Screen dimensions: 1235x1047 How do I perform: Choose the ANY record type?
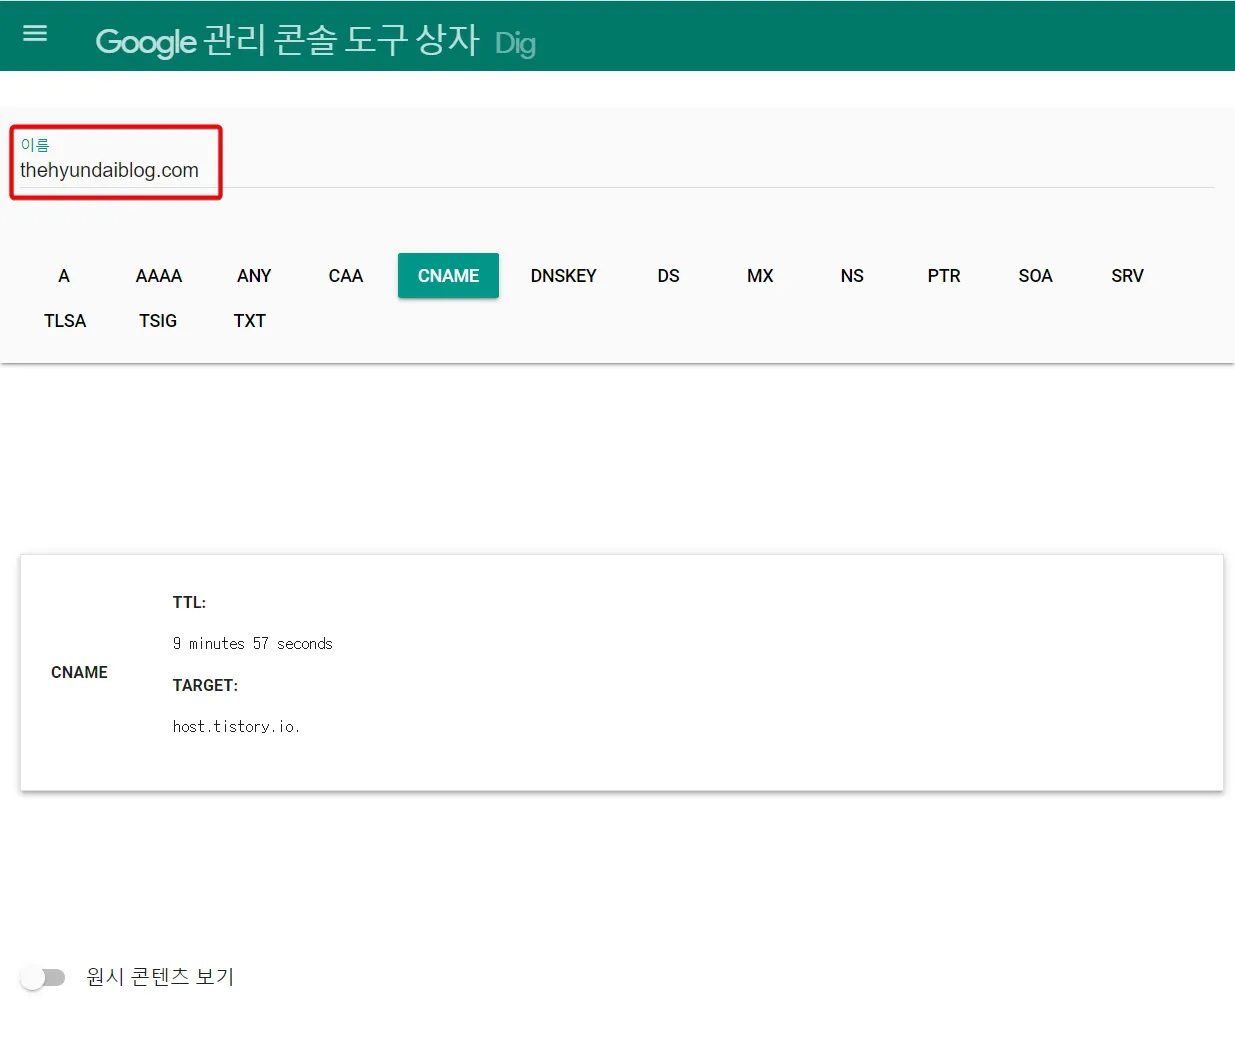[x=254, y=276]
